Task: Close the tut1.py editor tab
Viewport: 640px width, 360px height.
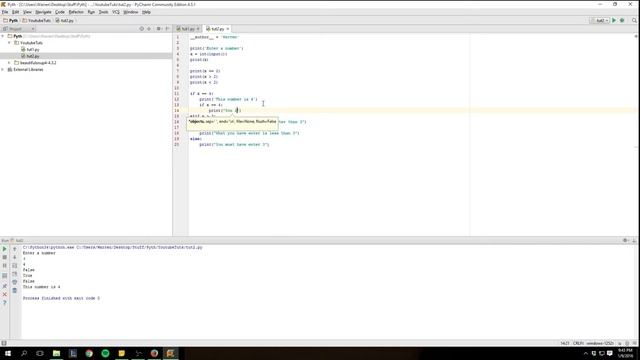Action: (x=198, y=29)
